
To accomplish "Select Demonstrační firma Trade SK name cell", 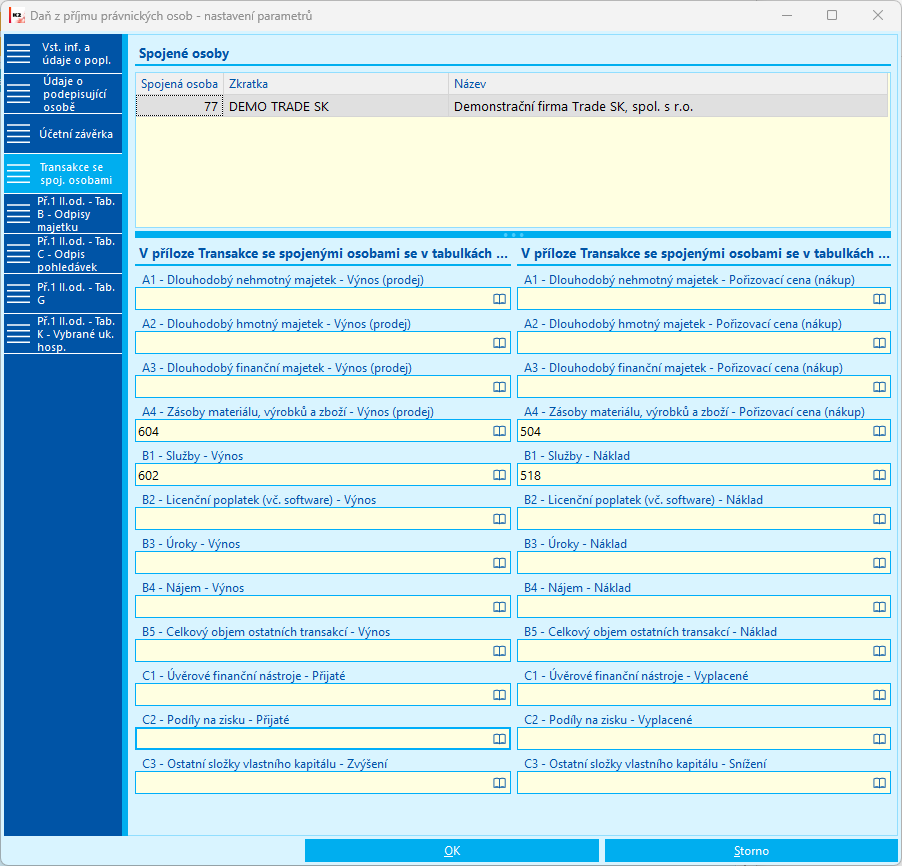I will tap(668, 106).
